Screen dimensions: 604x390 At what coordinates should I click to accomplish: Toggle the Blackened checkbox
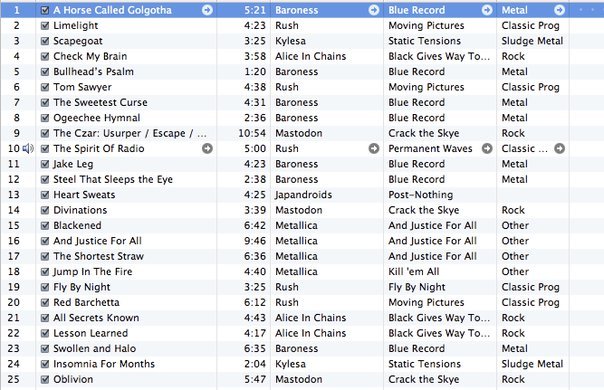[x=45, y=225]
